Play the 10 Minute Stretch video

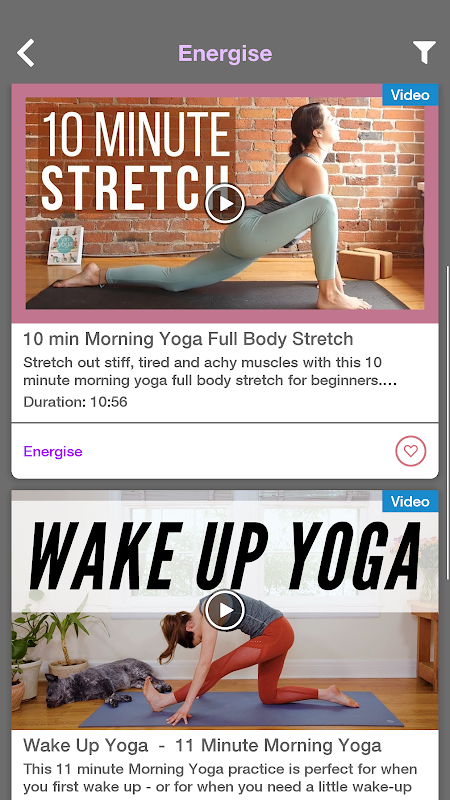(x=225, y=204)
